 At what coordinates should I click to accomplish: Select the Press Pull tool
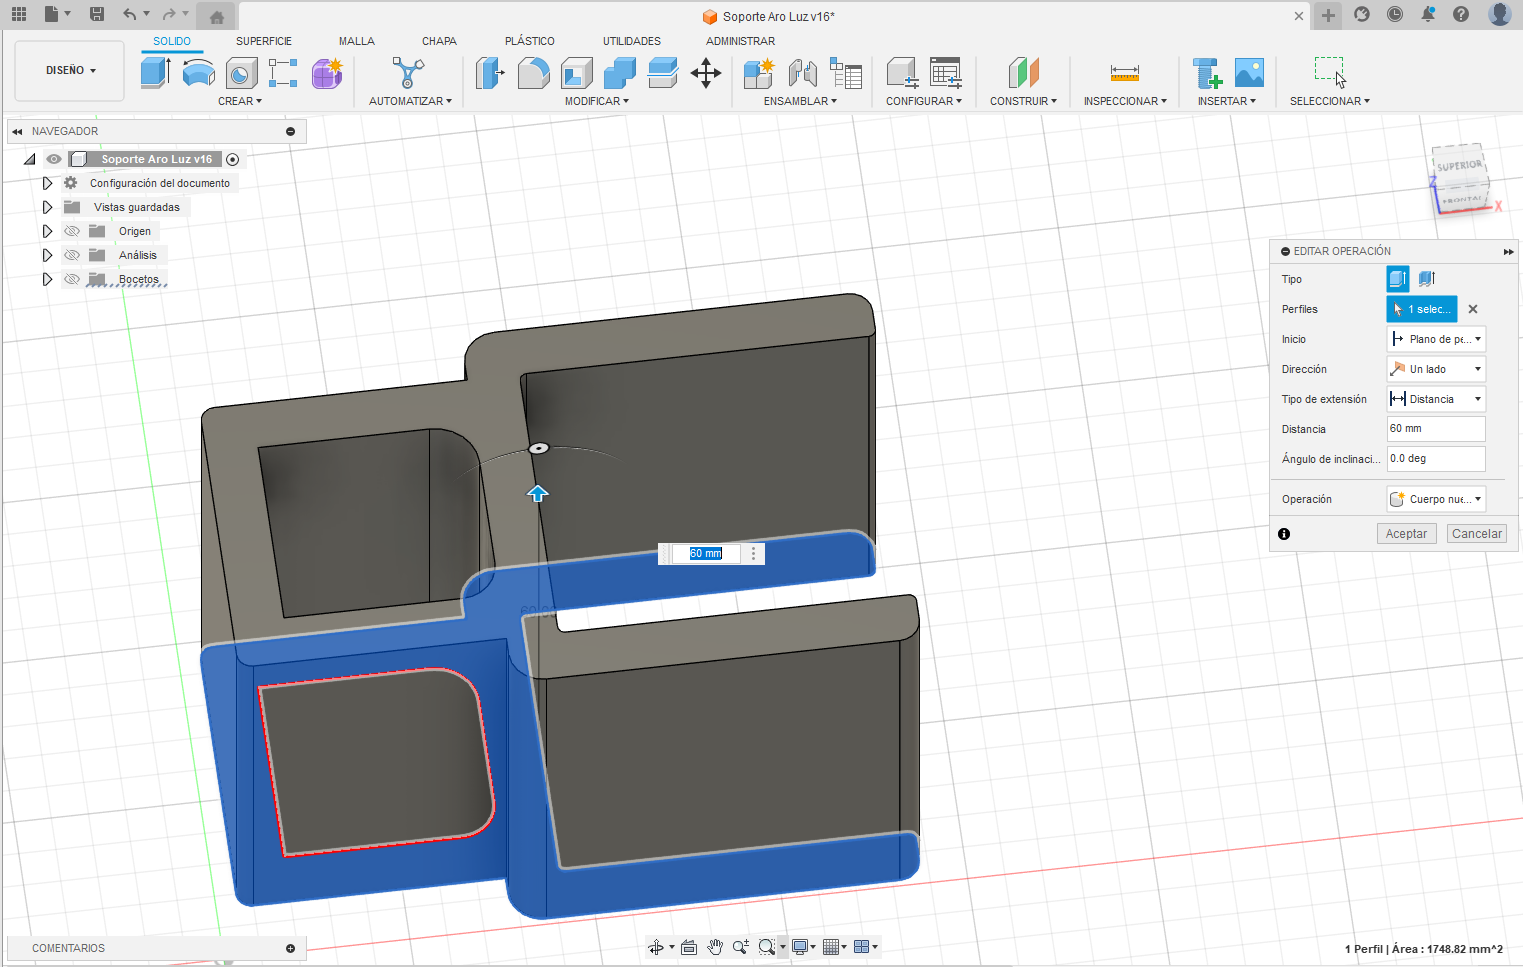pyautogui.click(x=490, y=73)
